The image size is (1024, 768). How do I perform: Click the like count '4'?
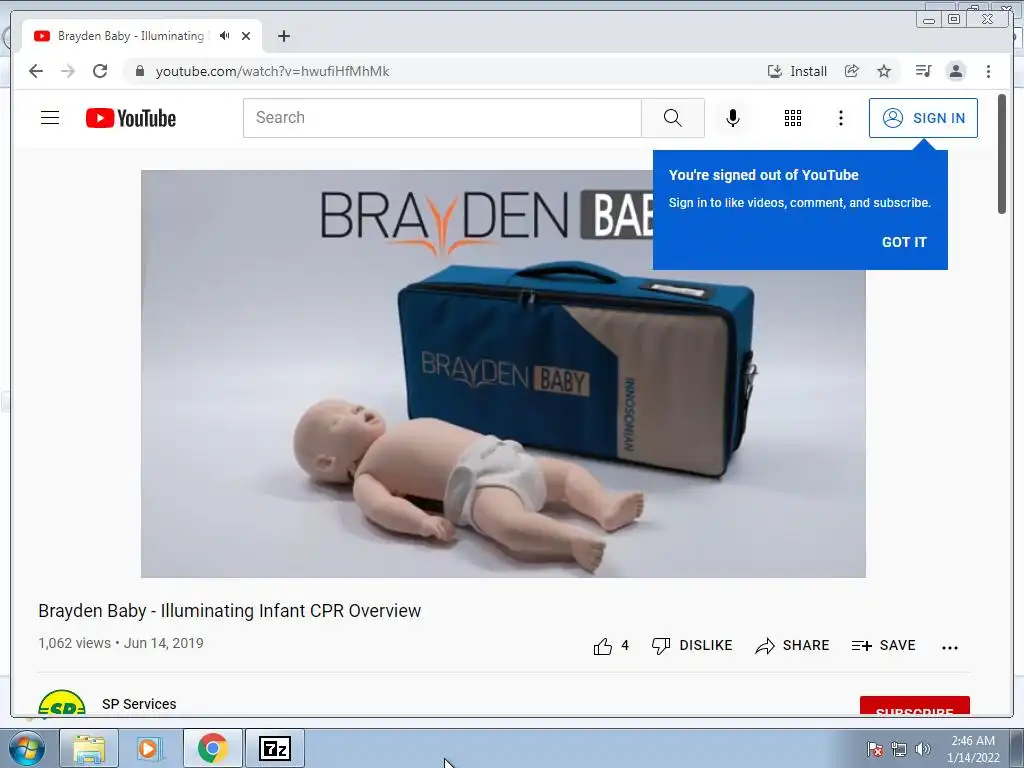tap(625, 645)
